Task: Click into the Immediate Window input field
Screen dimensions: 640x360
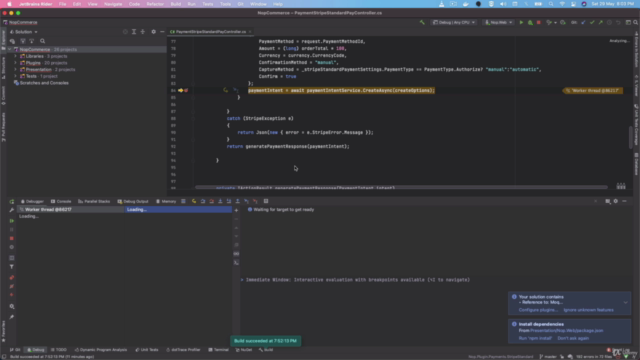Action: (x=435, y=280)
